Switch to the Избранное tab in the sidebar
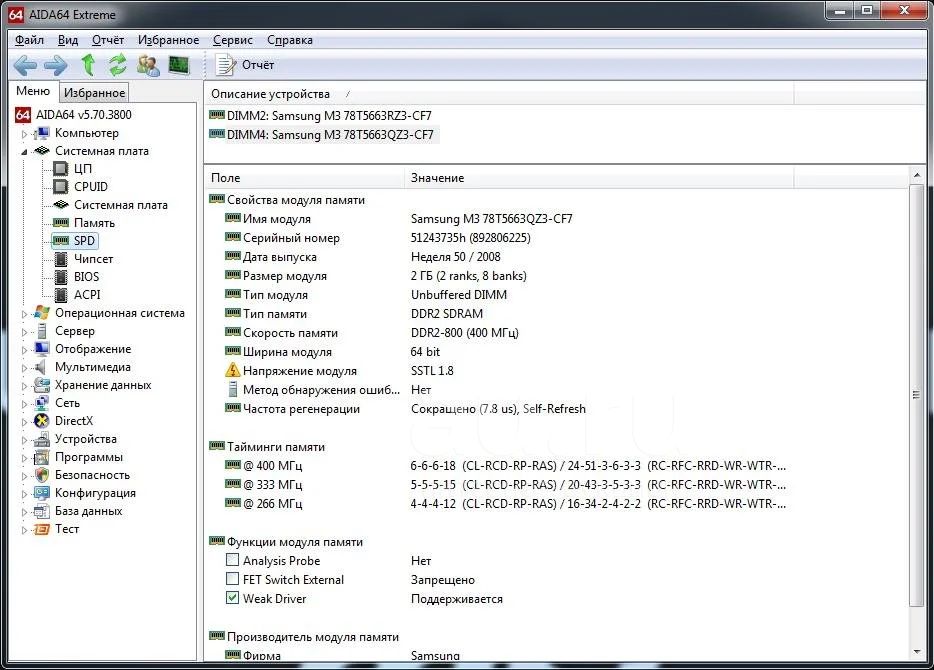 (x=95, y=92)
